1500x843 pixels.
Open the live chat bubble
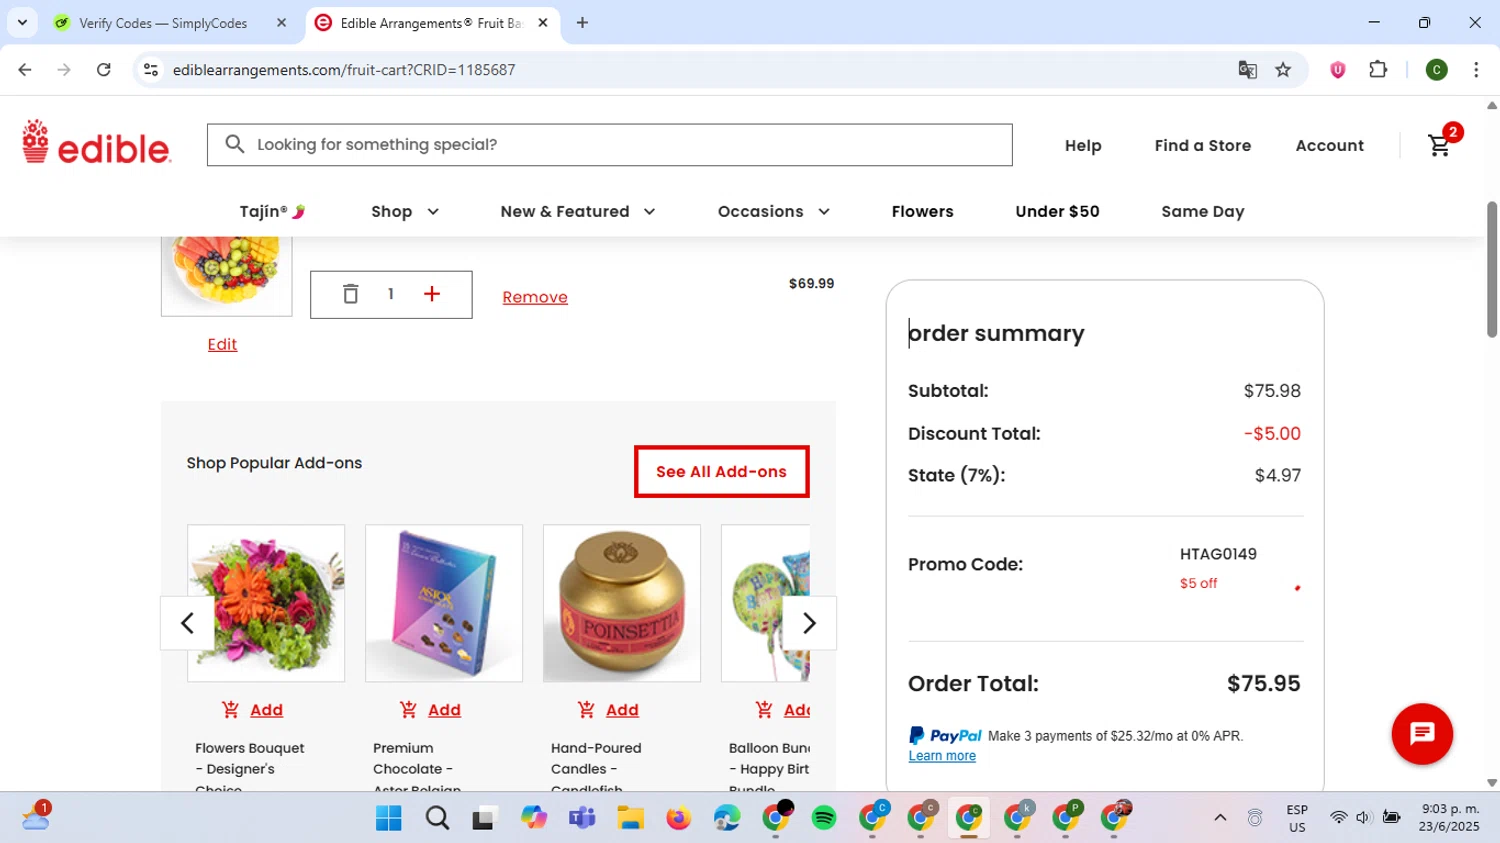(x=1422, y=734)
